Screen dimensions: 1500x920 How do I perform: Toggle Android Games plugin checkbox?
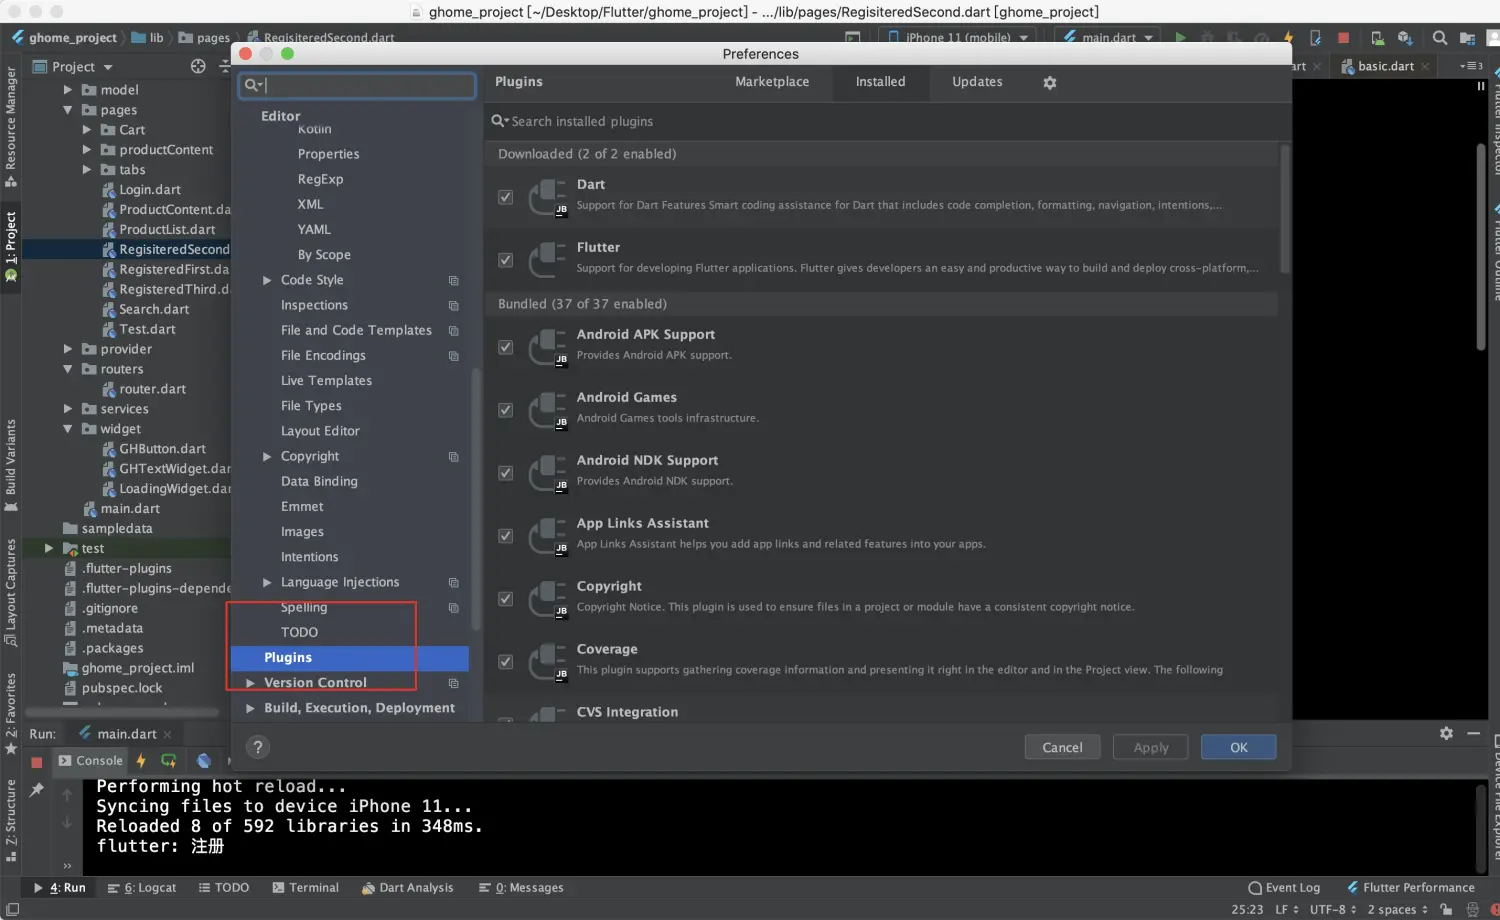(x=506, y=410)
